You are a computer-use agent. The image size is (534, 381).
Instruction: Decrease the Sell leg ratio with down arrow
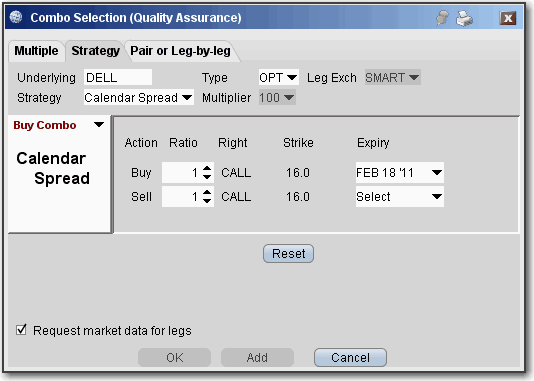point(207,201)
